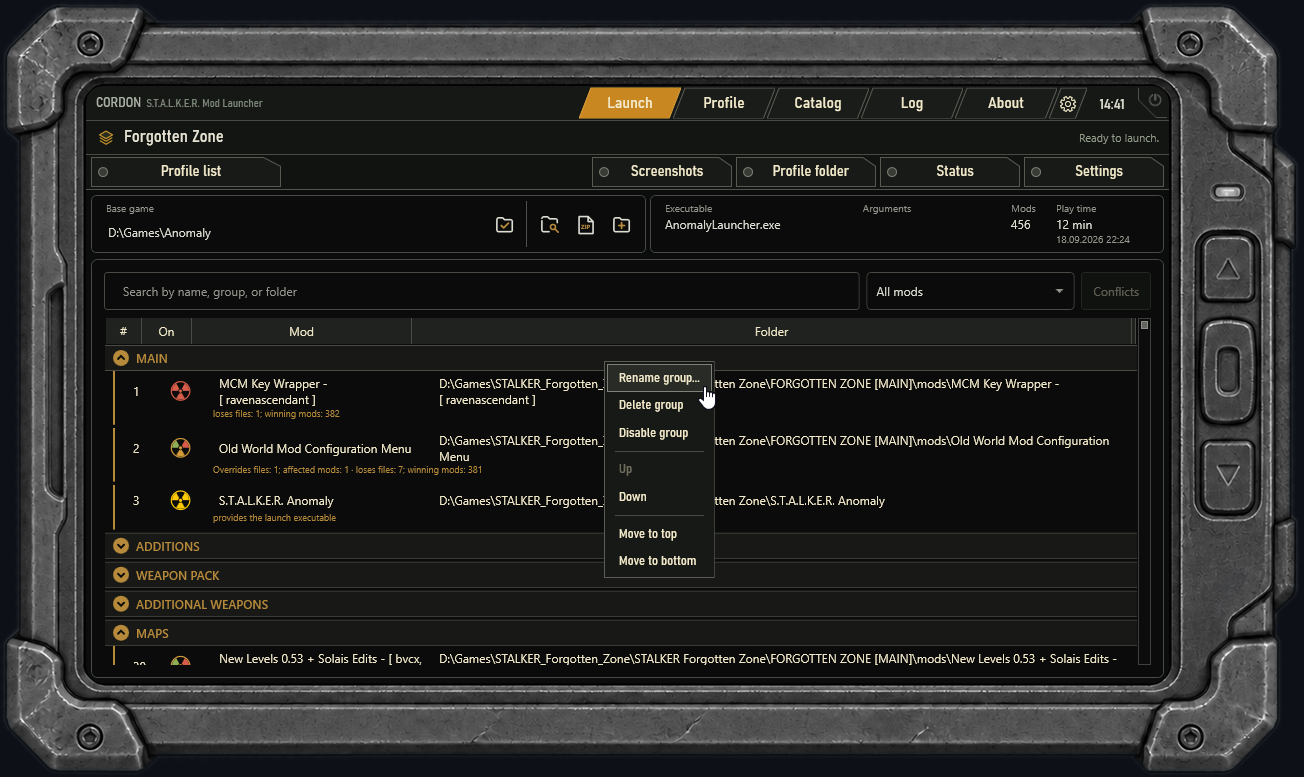
Task: Expand the ADDITIONS group
Action: (x=121, y=546)
